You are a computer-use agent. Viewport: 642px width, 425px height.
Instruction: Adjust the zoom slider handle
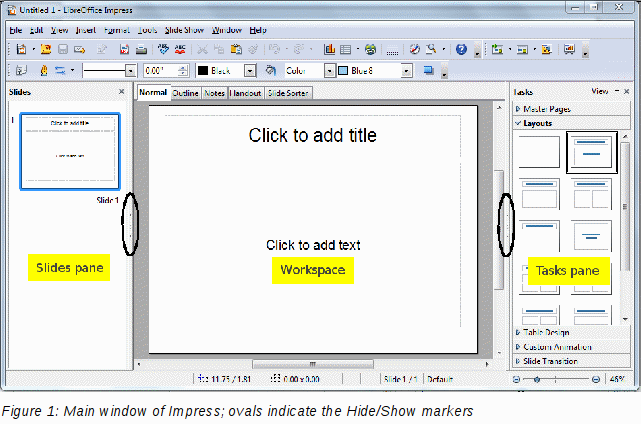coord(537,380)
